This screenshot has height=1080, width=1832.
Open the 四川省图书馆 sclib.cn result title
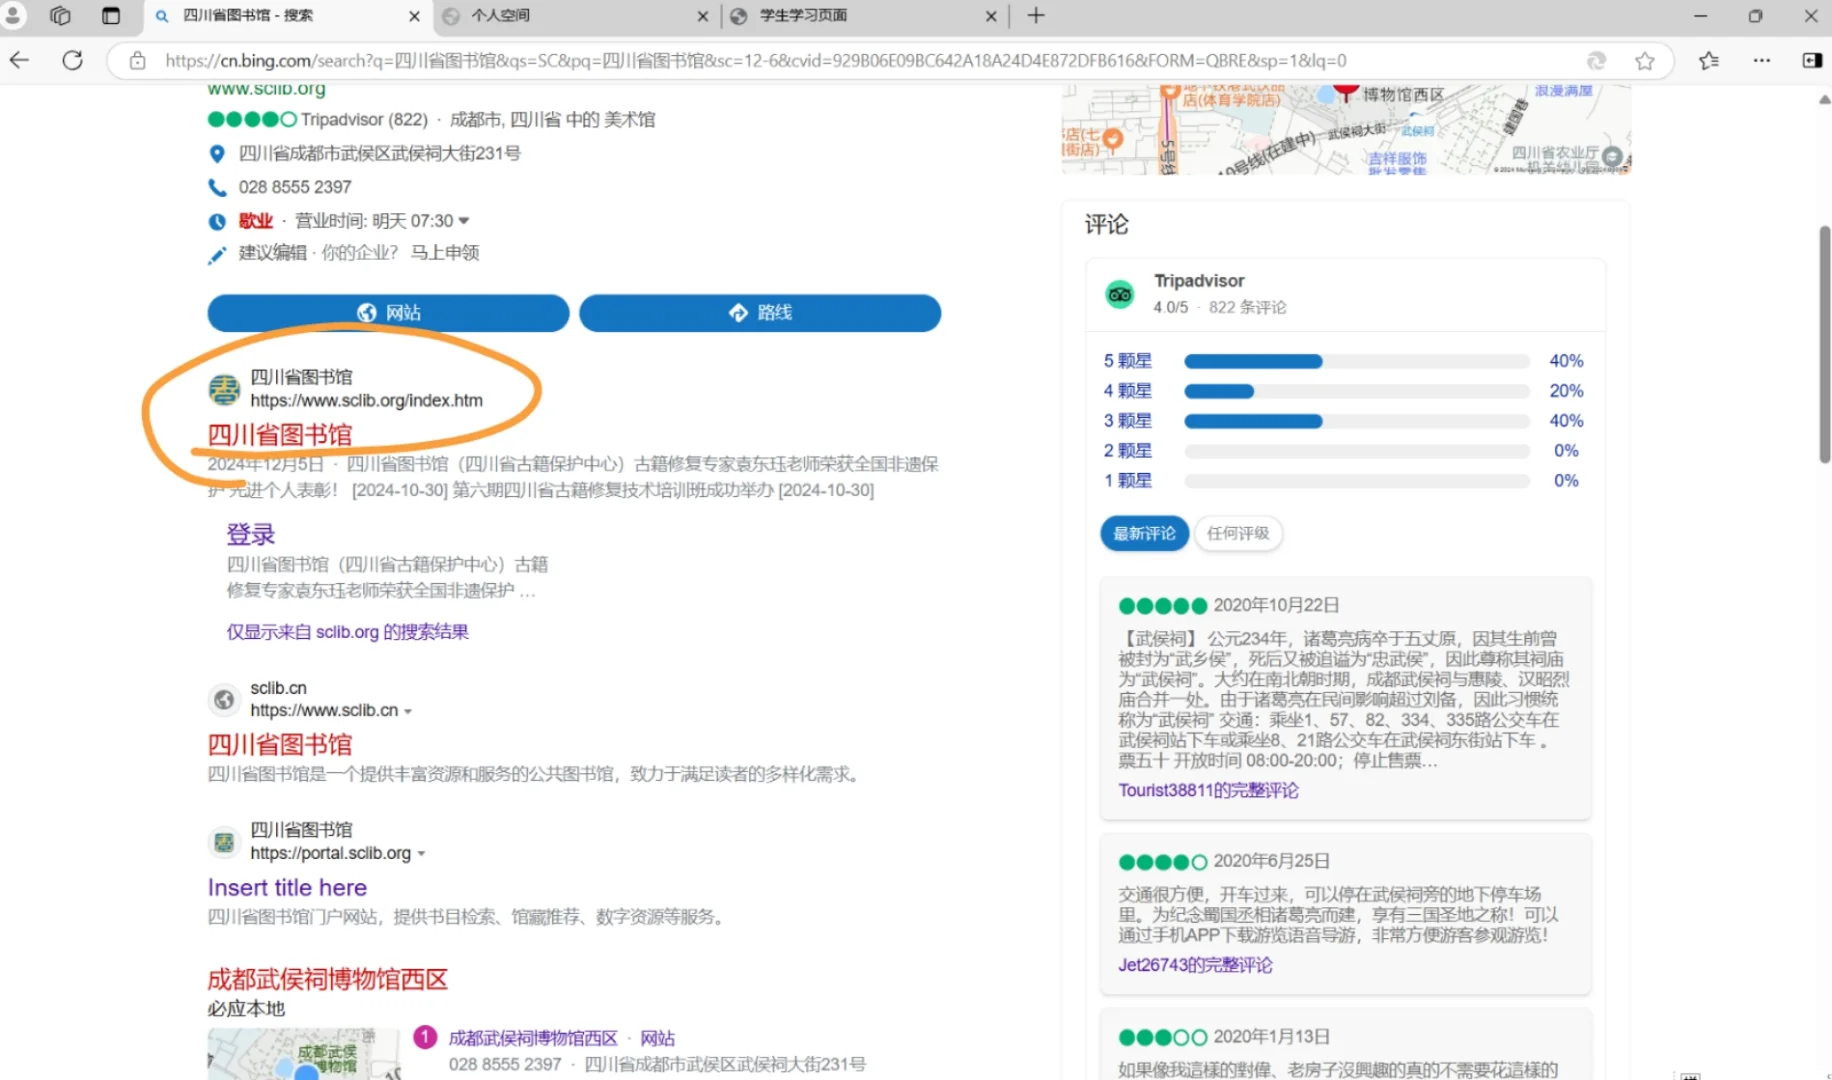click(280, 745)
